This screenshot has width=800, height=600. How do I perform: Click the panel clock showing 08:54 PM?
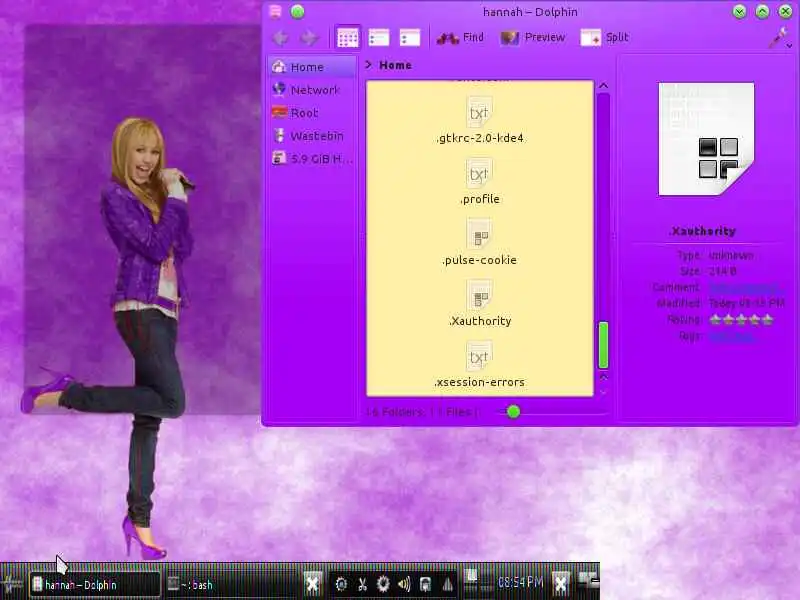coord(520,582)
